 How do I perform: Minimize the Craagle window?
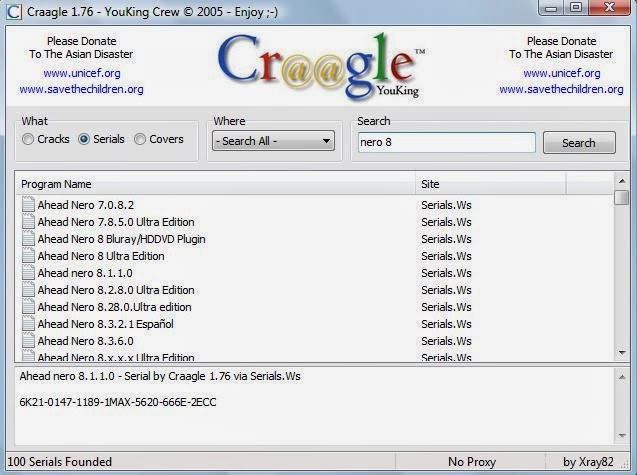click(x=551, y=7)
